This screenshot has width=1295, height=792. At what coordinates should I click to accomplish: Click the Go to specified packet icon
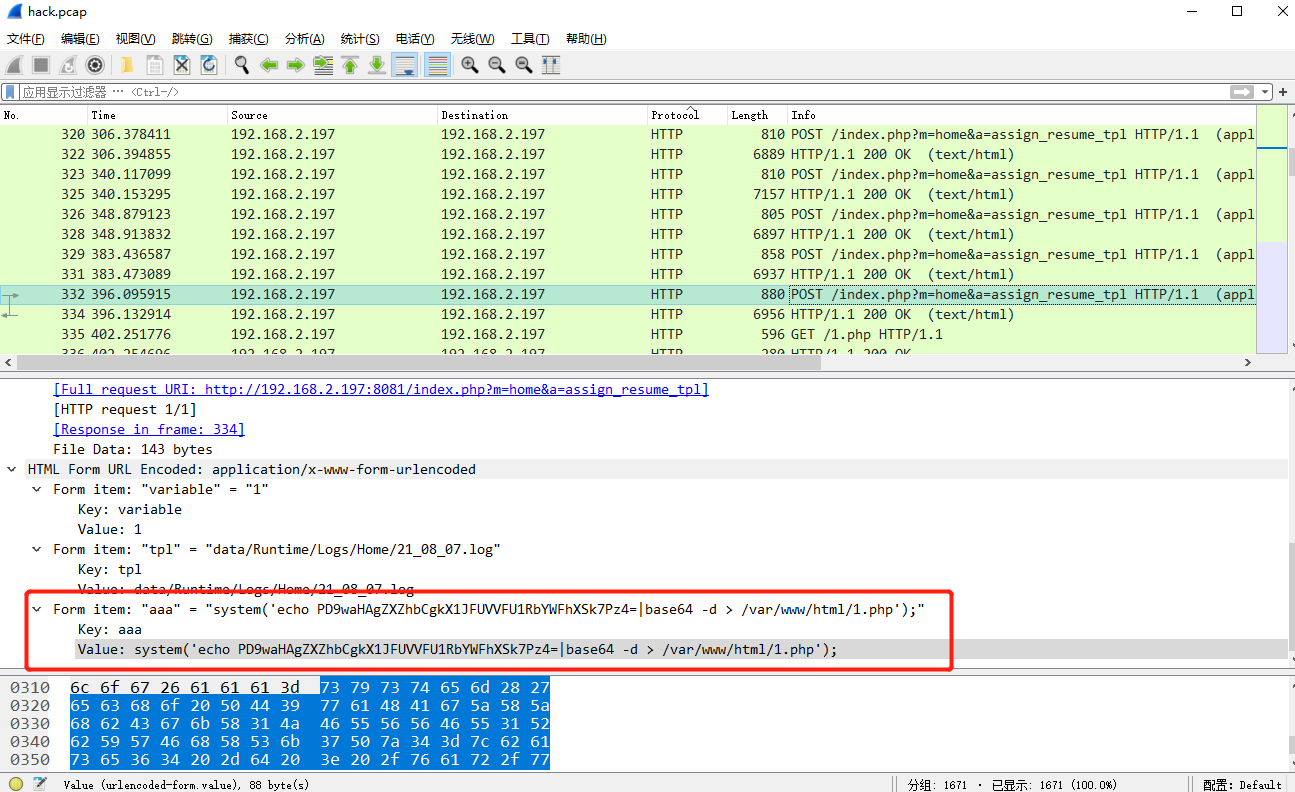coord(323,65)
